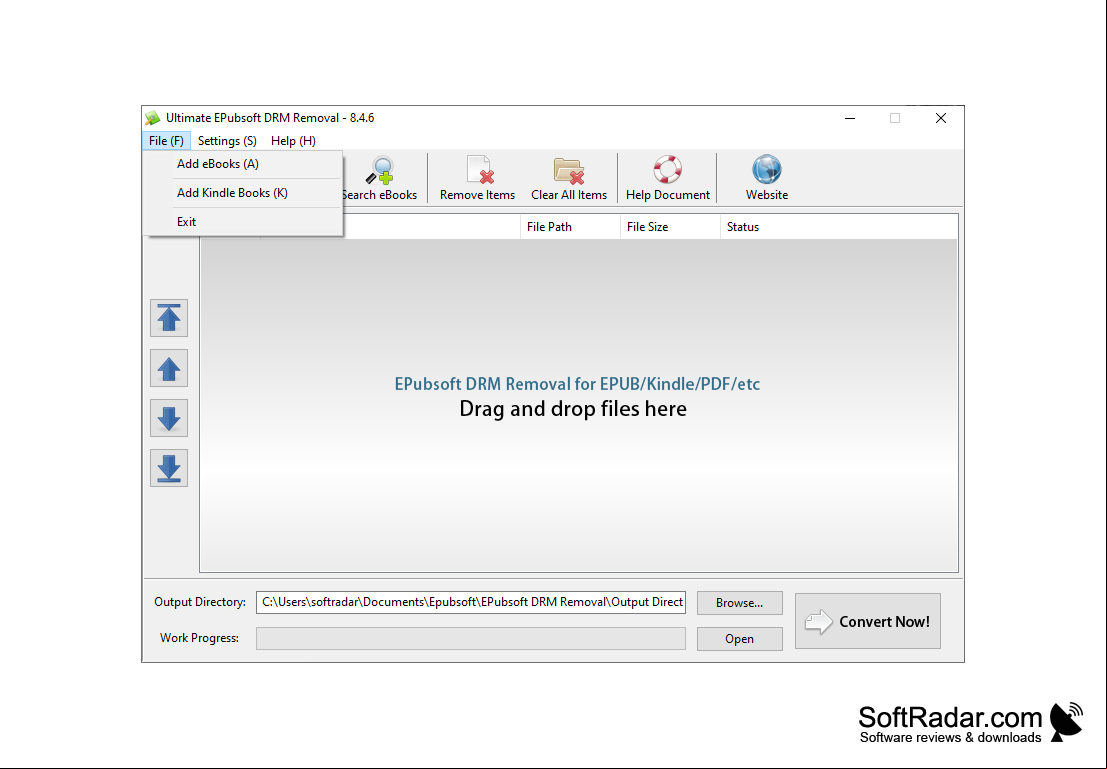Screen dimensions: 1107x769
Task: Click the Remove Items toolbar icon
Action: tap(479, 170)
